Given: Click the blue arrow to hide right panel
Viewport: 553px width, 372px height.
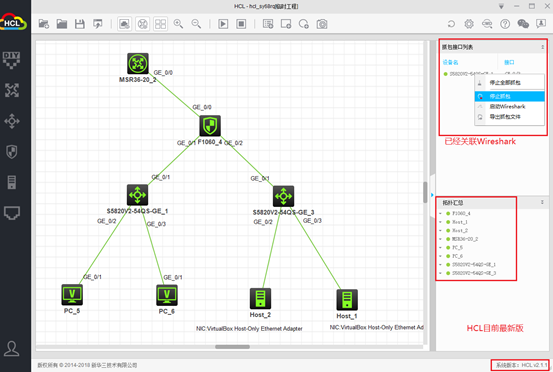Looking at the screenshot, I should [x=432, y=195].
